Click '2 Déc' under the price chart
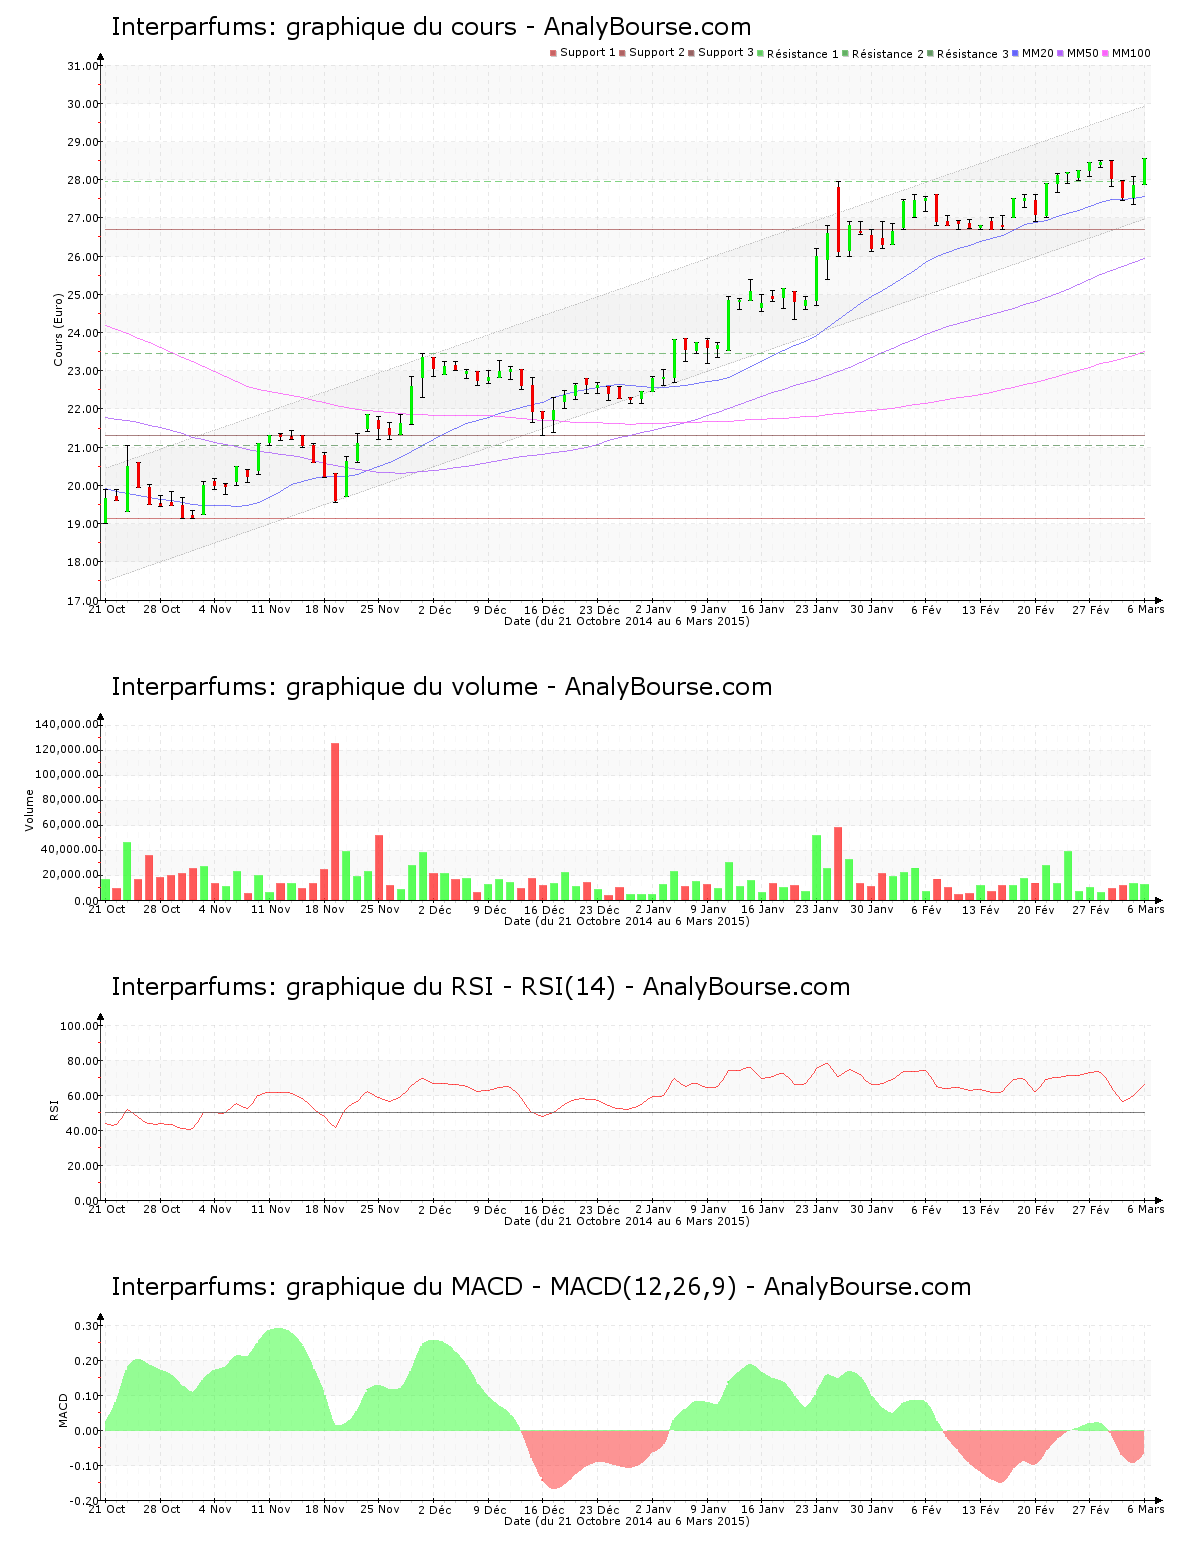 (x=435, y=609)
